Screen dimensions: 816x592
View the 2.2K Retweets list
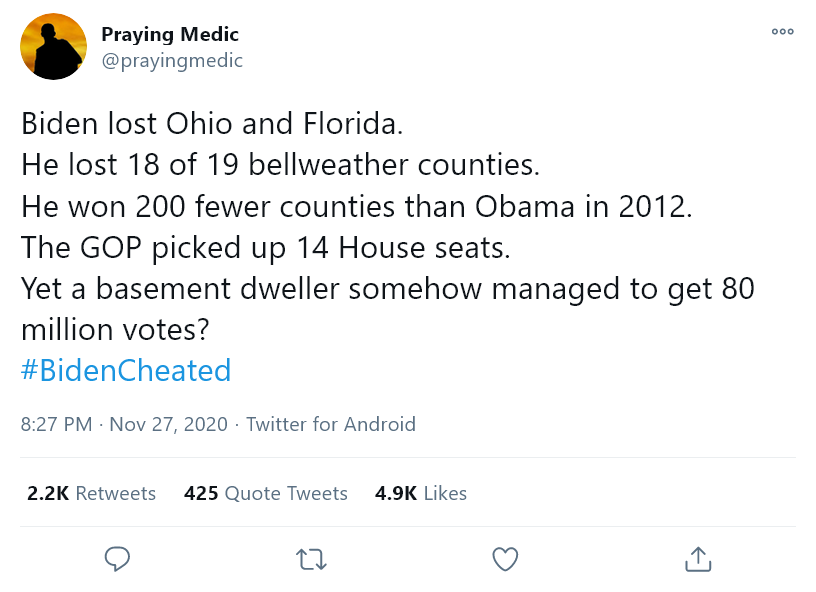(92, 493)
